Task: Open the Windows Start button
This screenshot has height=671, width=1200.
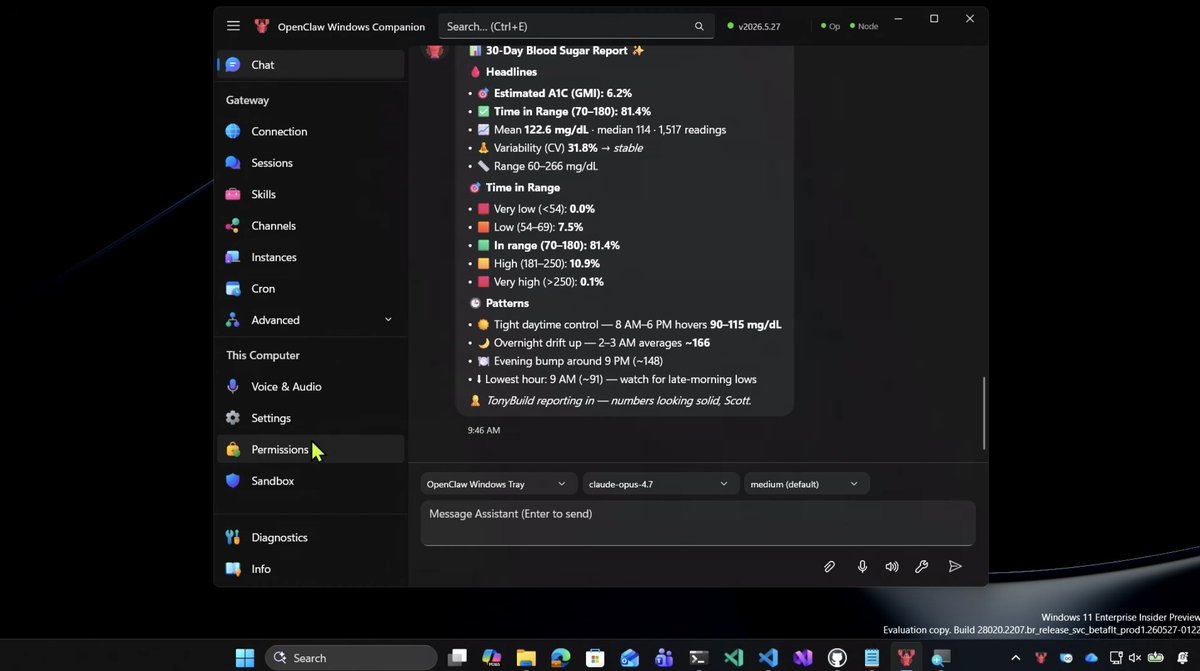Action: (x=244, y=657)
